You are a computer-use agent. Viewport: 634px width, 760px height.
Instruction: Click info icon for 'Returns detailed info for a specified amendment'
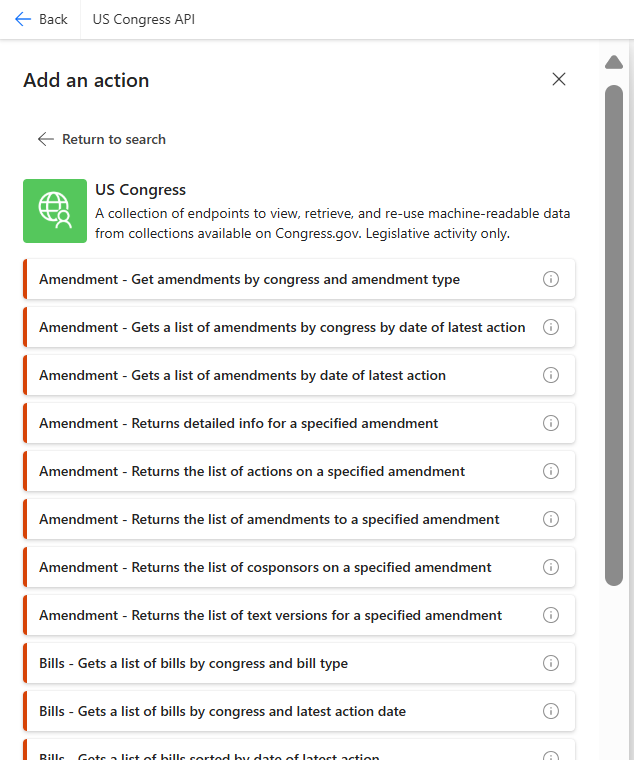coord(550,423)
